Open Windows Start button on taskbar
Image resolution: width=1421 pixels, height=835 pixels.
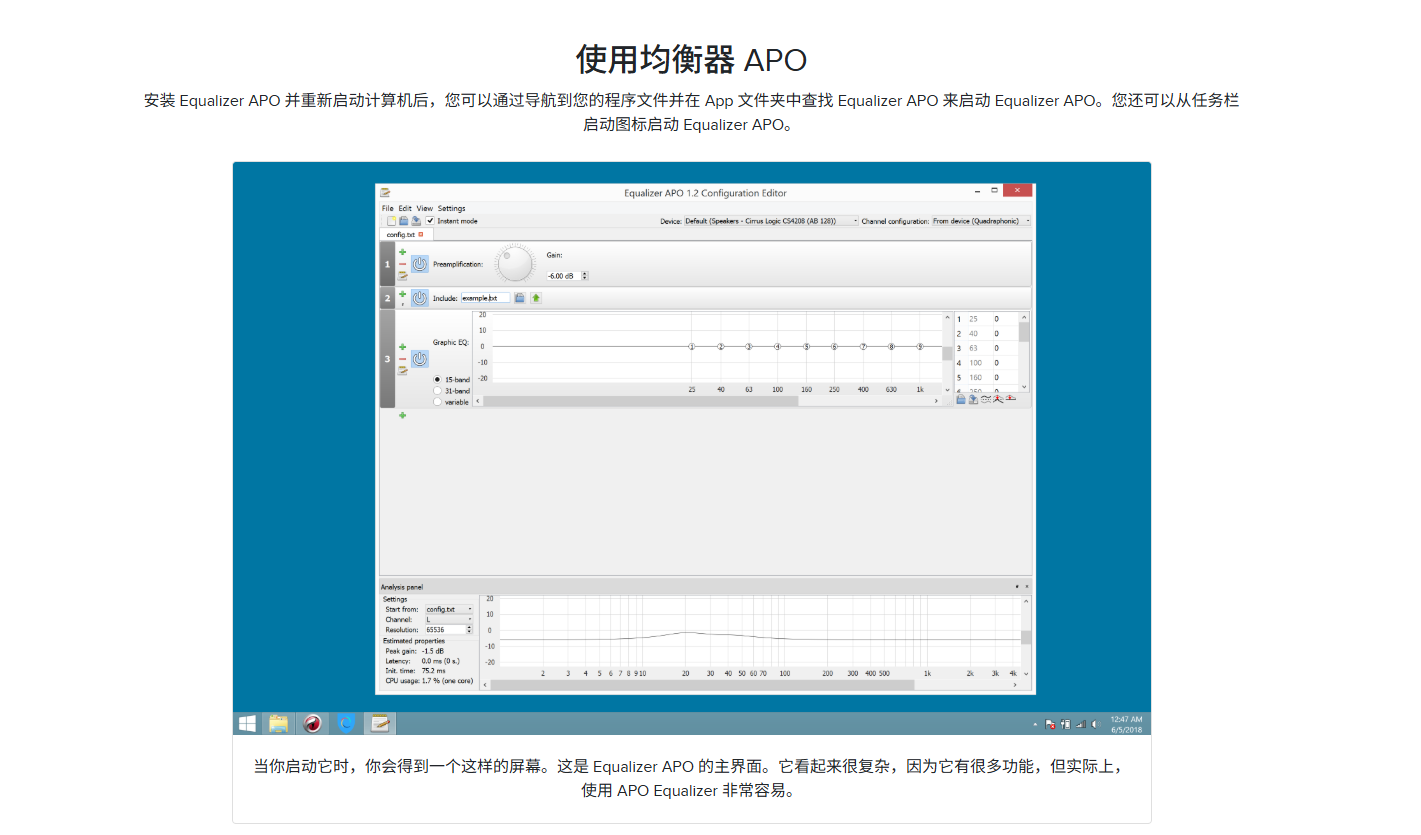(247, 723)
